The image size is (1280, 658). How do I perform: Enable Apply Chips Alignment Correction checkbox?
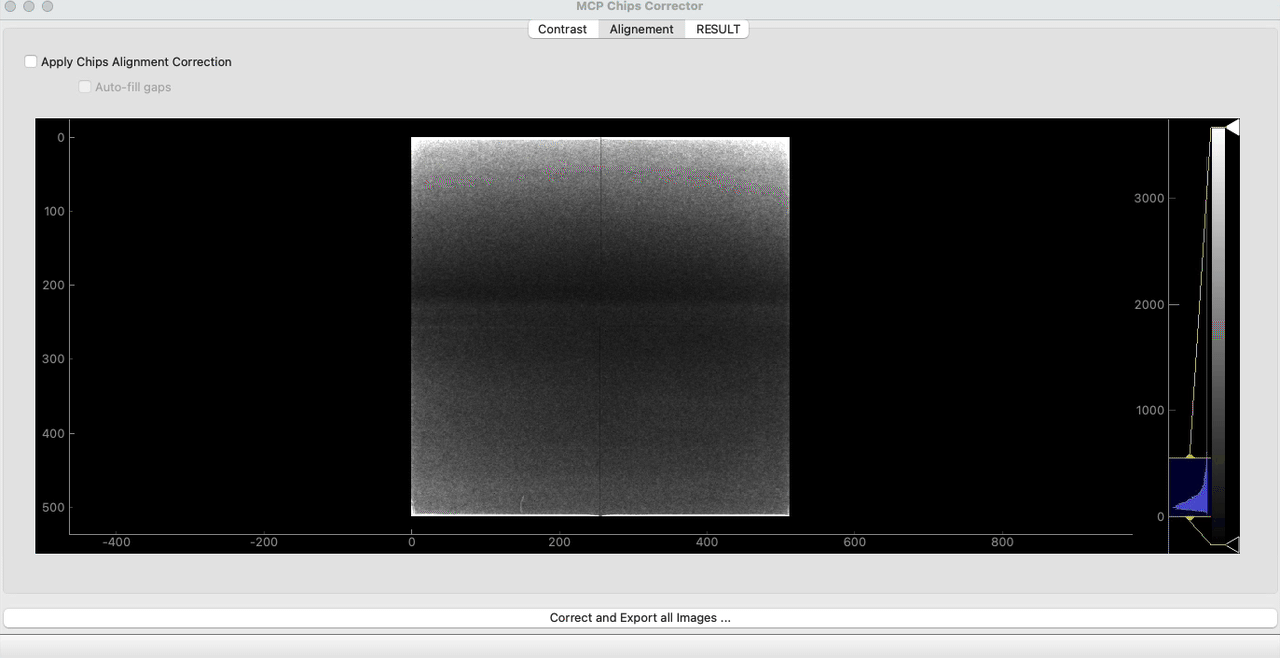coord(32,62)
